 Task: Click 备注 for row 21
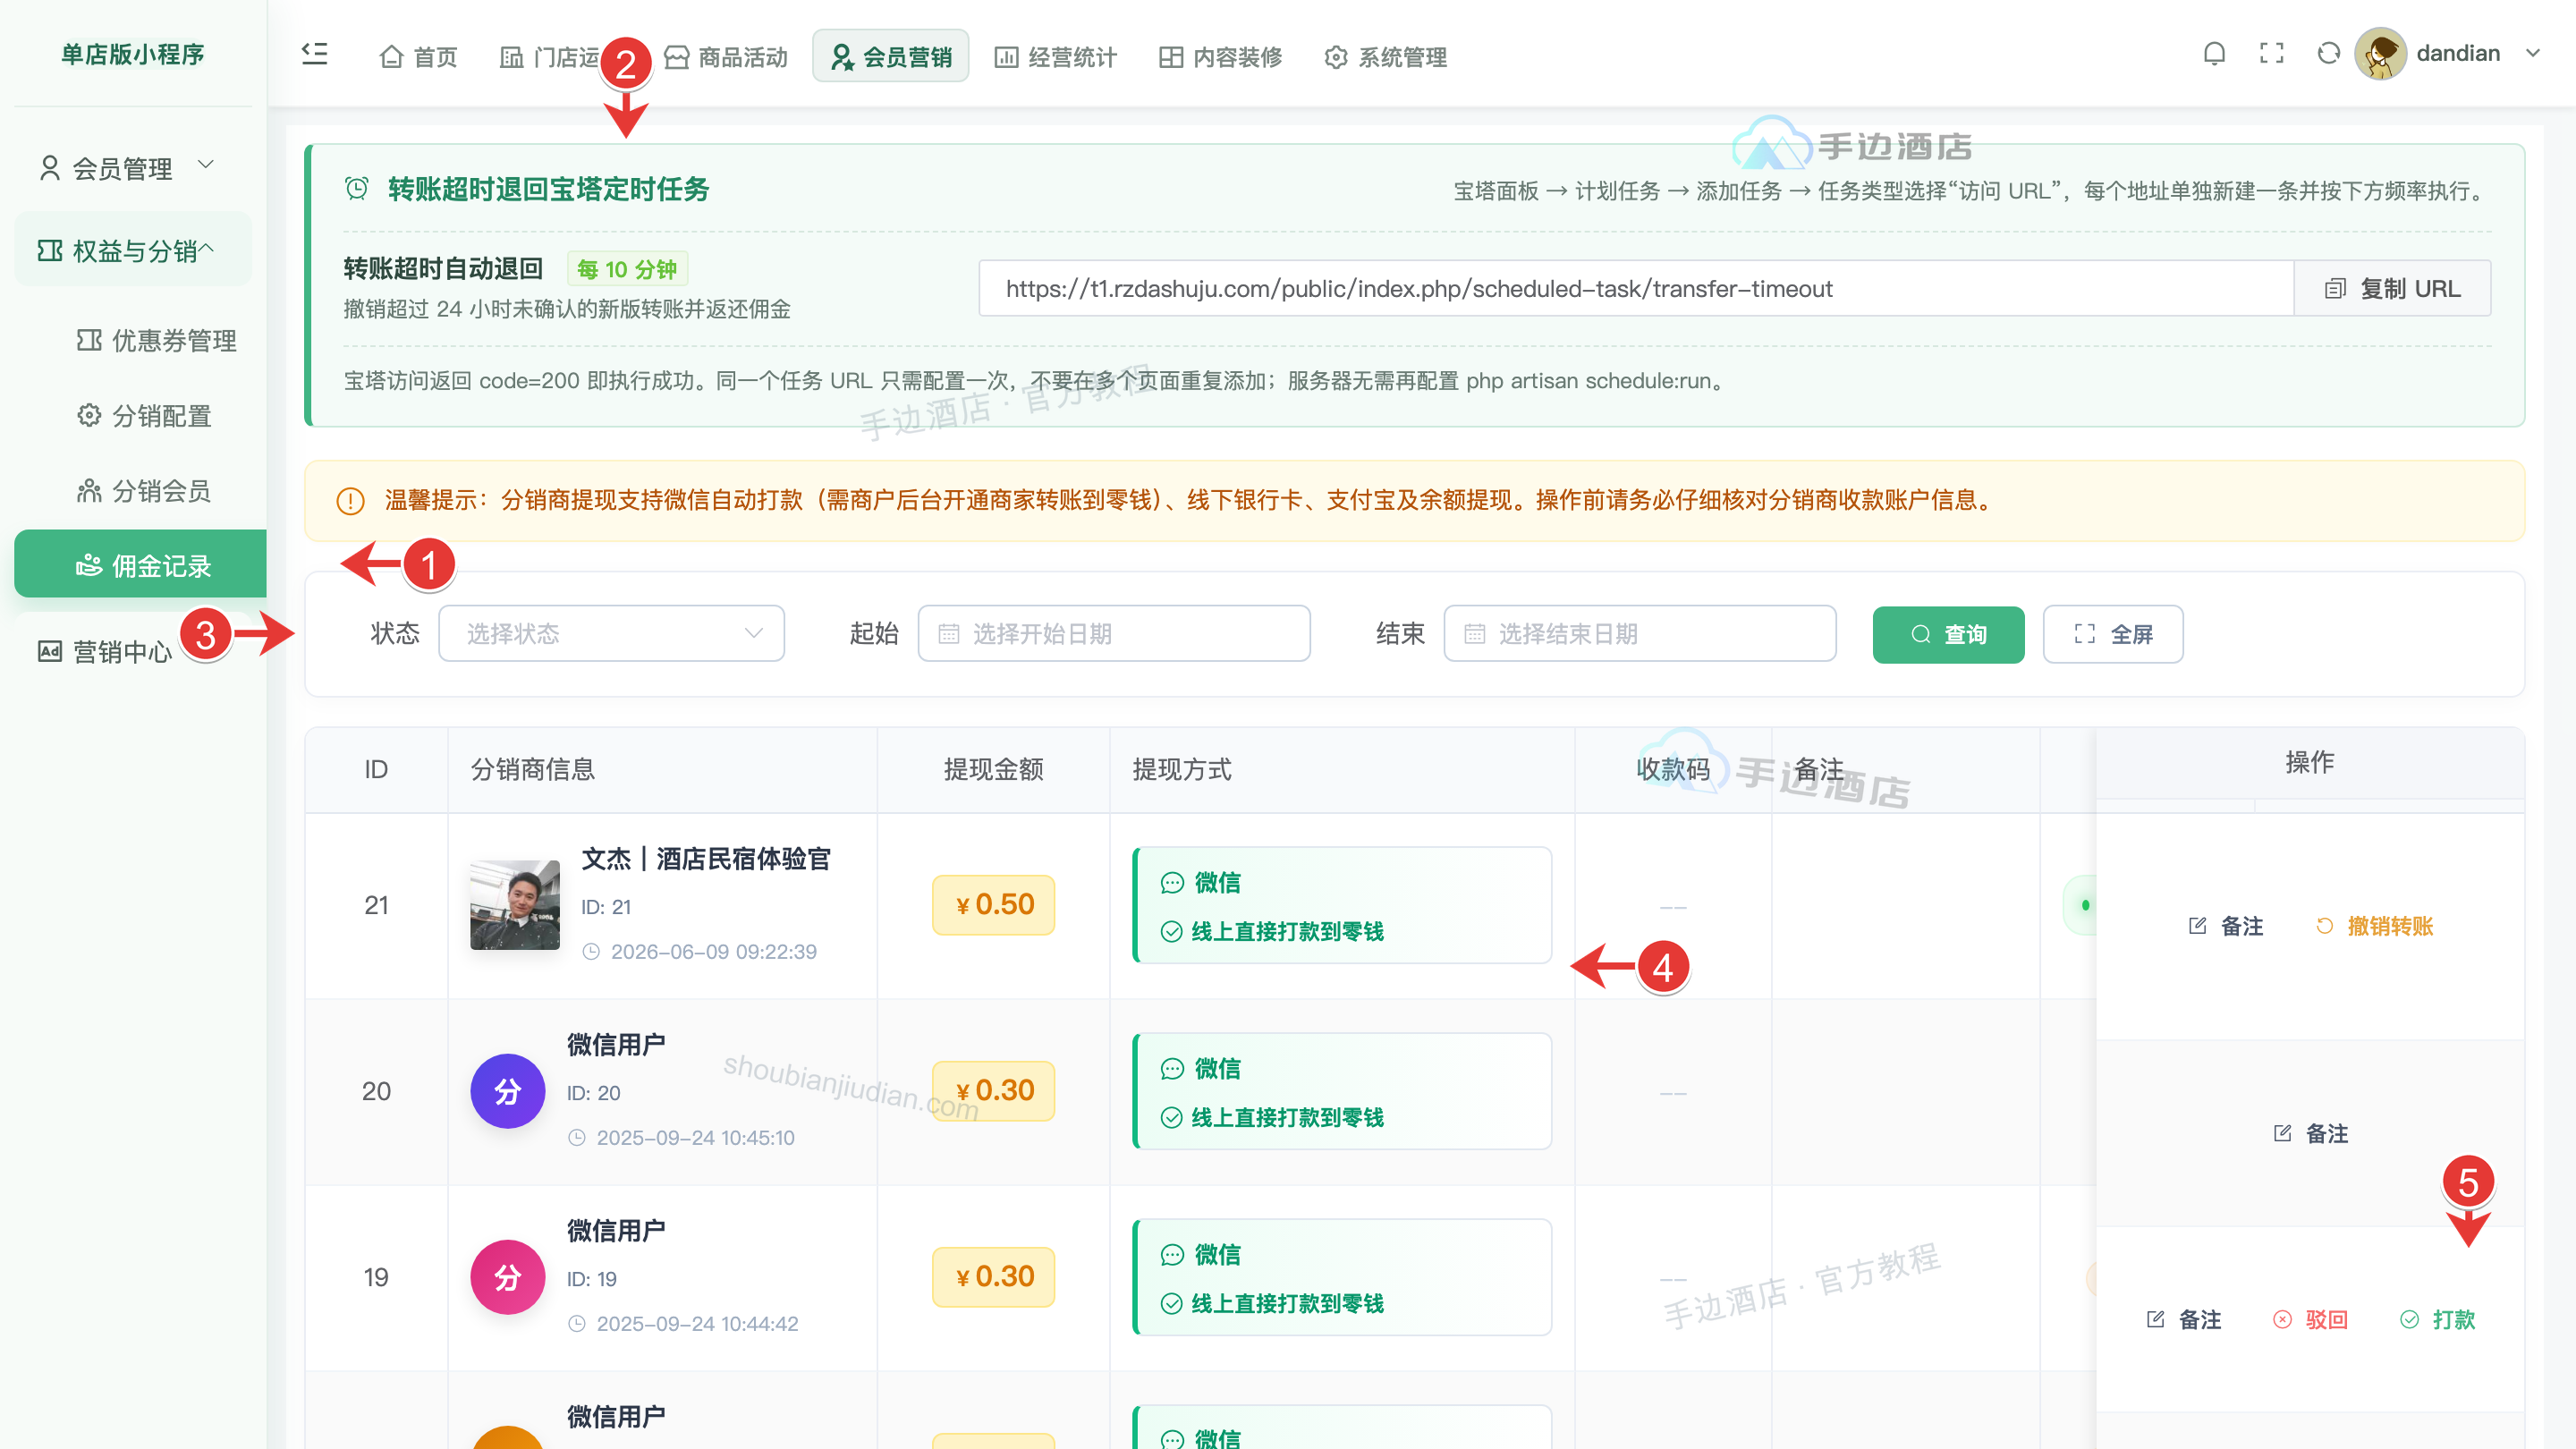click(x=2226, y=926)
